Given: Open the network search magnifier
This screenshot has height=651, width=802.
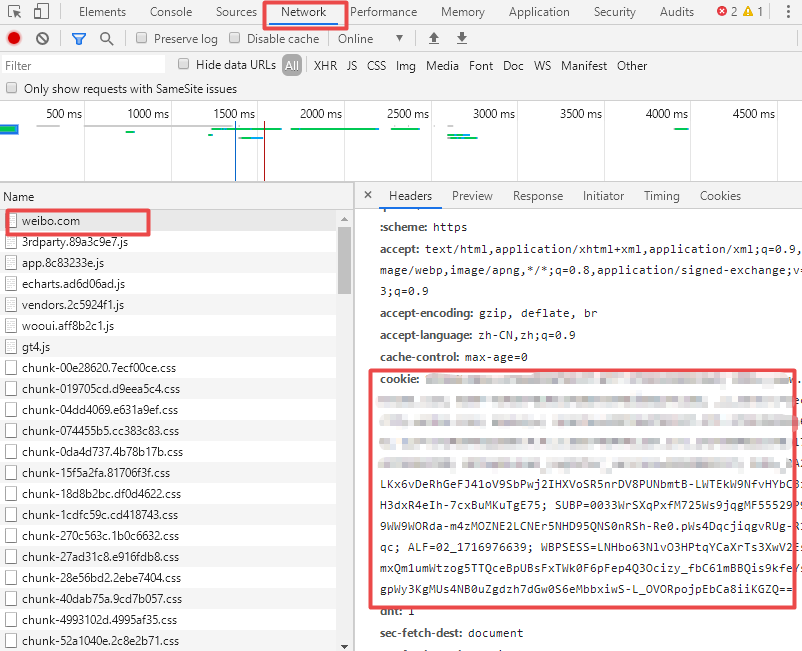Looking at the screenshot, I should (x=106, y=39).
